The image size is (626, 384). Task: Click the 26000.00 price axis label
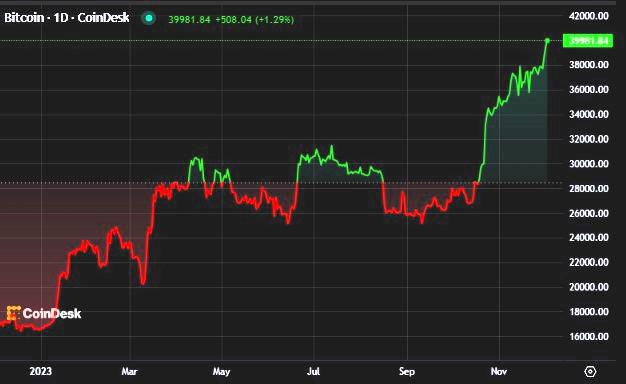tap(589, 213)
